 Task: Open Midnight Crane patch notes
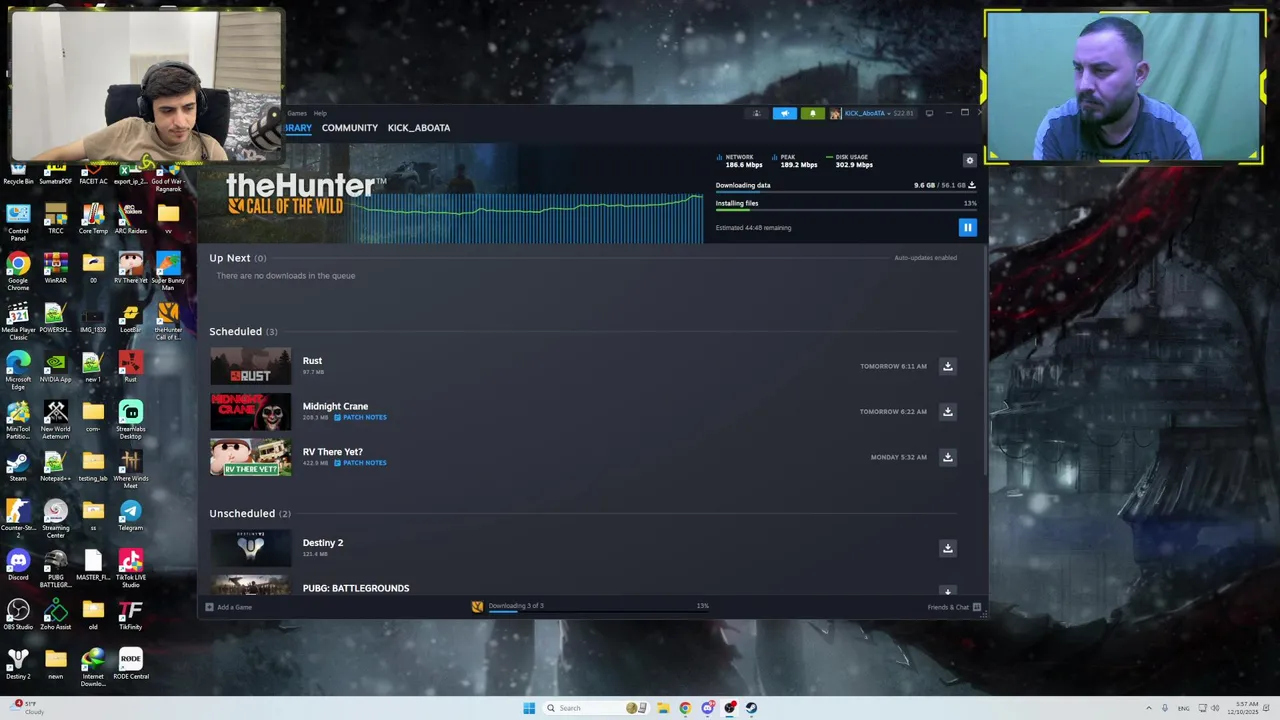360,418
